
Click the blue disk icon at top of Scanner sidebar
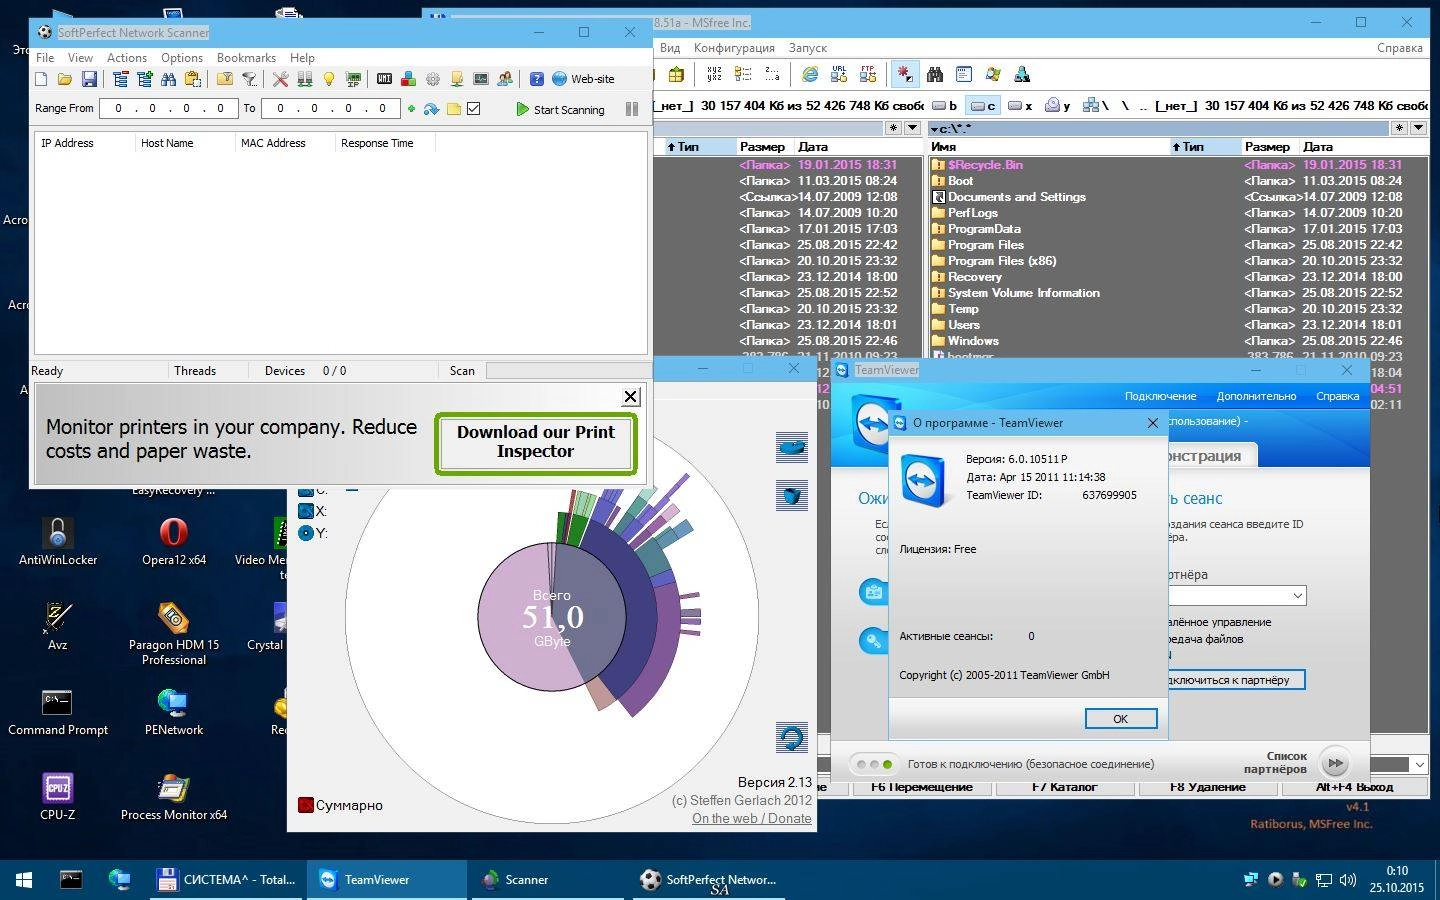pyautogui.click(x=792, y=448)
